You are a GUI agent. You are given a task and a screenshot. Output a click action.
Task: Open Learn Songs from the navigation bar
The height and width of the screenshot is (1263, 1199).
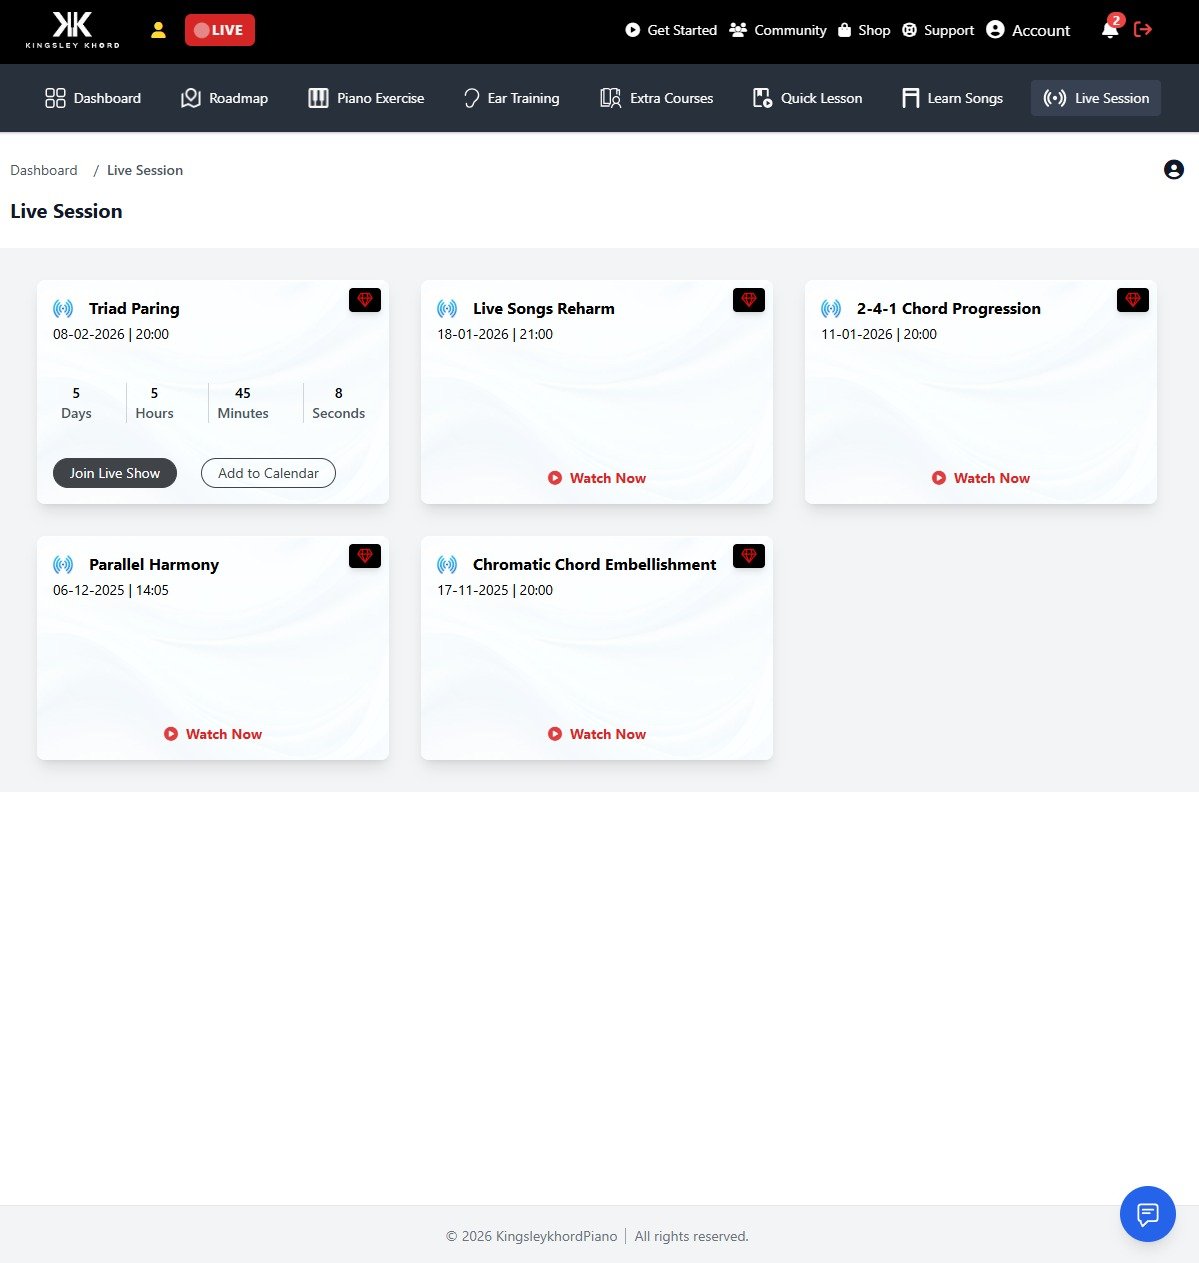[950, 98]
